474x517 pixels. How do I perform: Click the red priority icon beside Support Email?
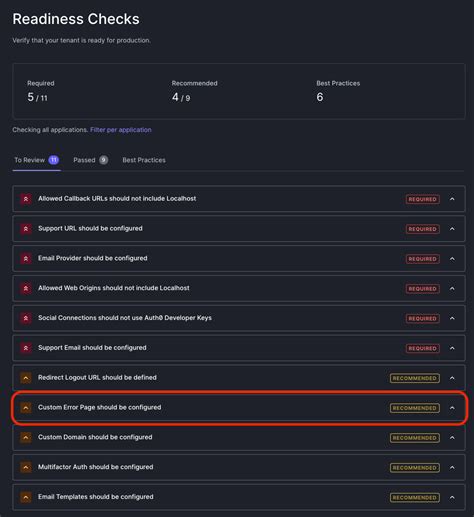26,348
